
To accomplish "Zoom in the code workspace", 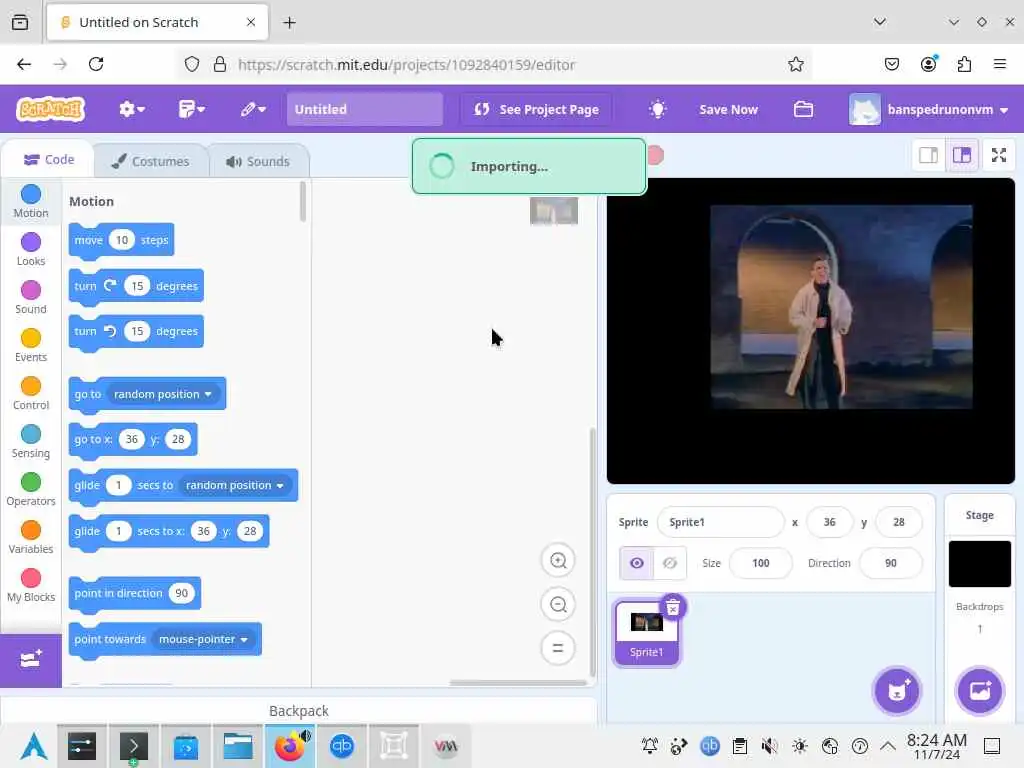I will tap(558, 560).
